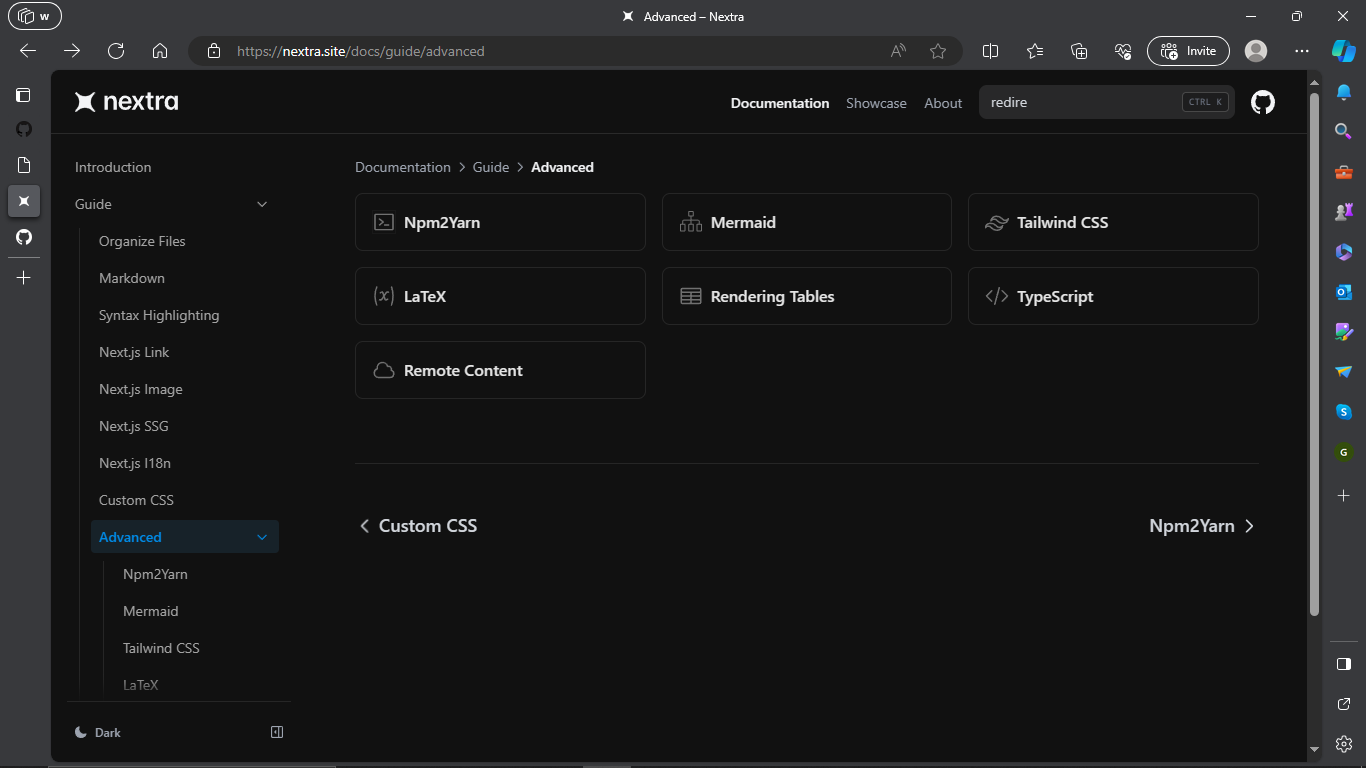The image size is (1366, 768).
Task: Open the browser profile dropdown
Action: point(1256,50)
